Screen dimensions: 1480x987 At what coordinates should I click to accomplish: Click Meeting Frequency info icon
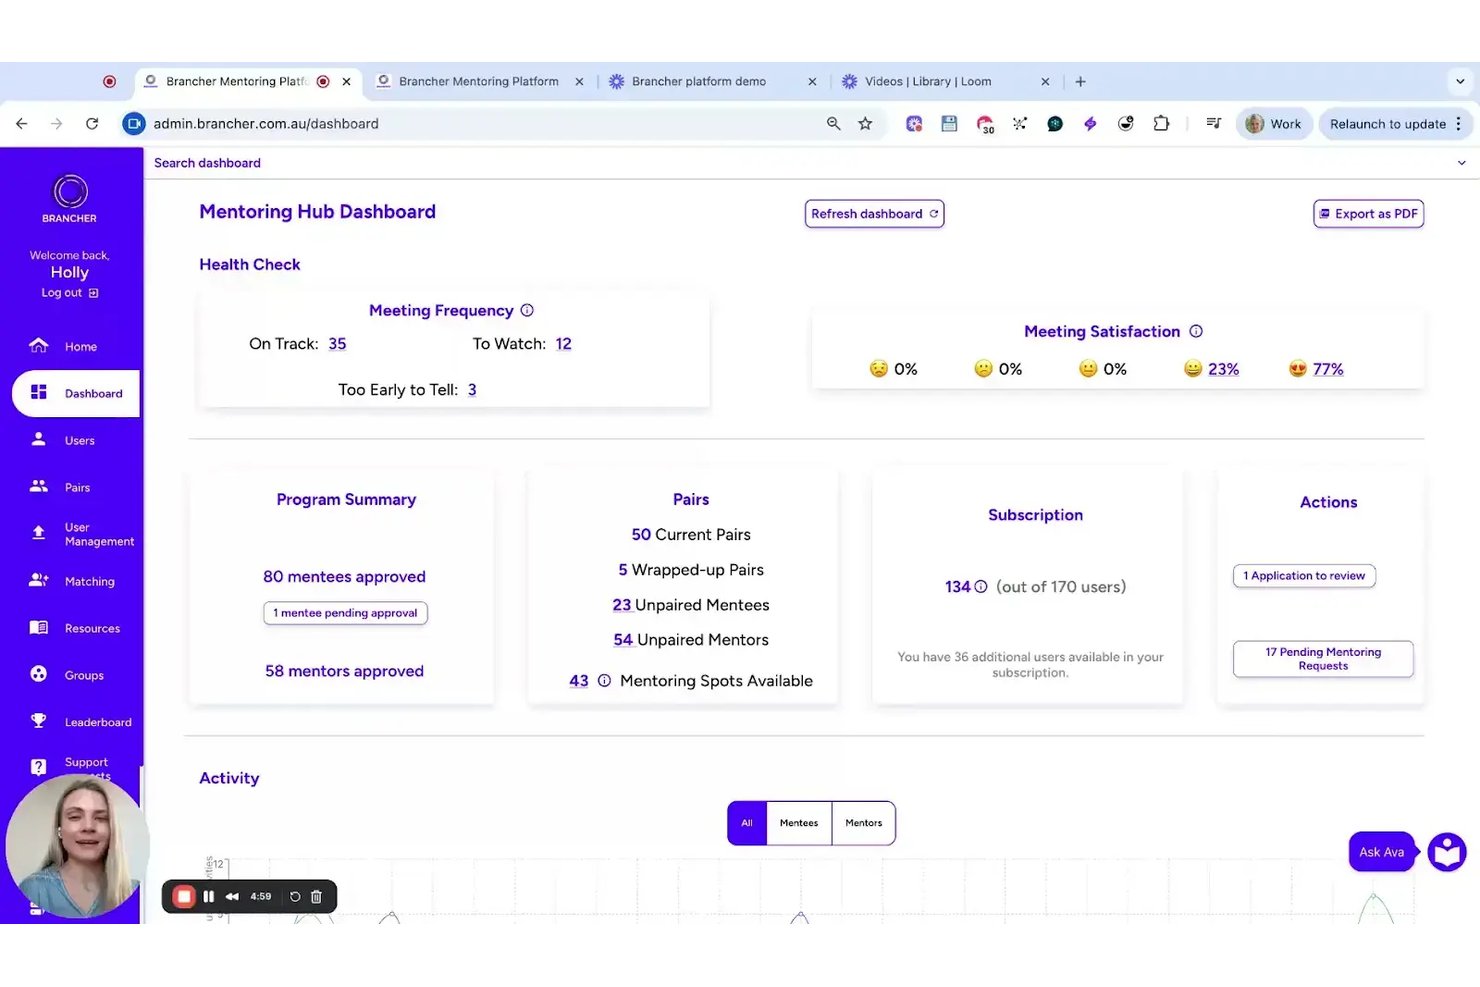coord(527,310)
